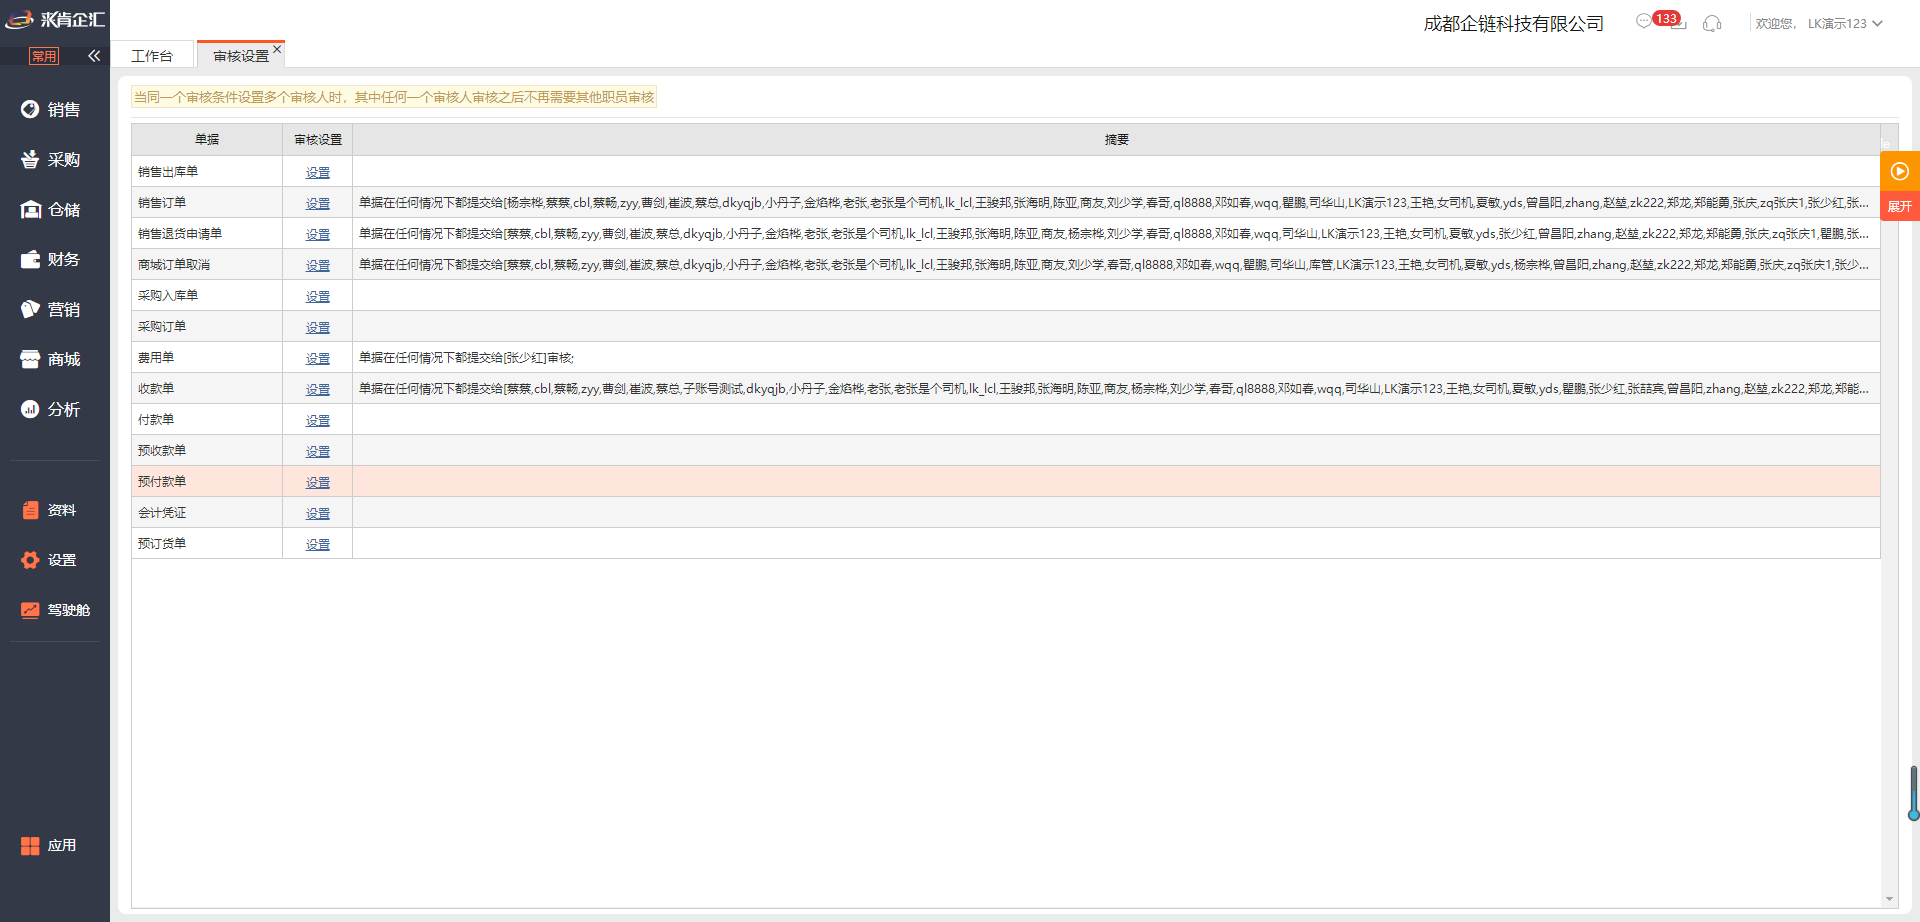The height and width of the screenshot is (922, 1920).
Task: Open the 销售 sales module icon
Action: coord(31,109)
